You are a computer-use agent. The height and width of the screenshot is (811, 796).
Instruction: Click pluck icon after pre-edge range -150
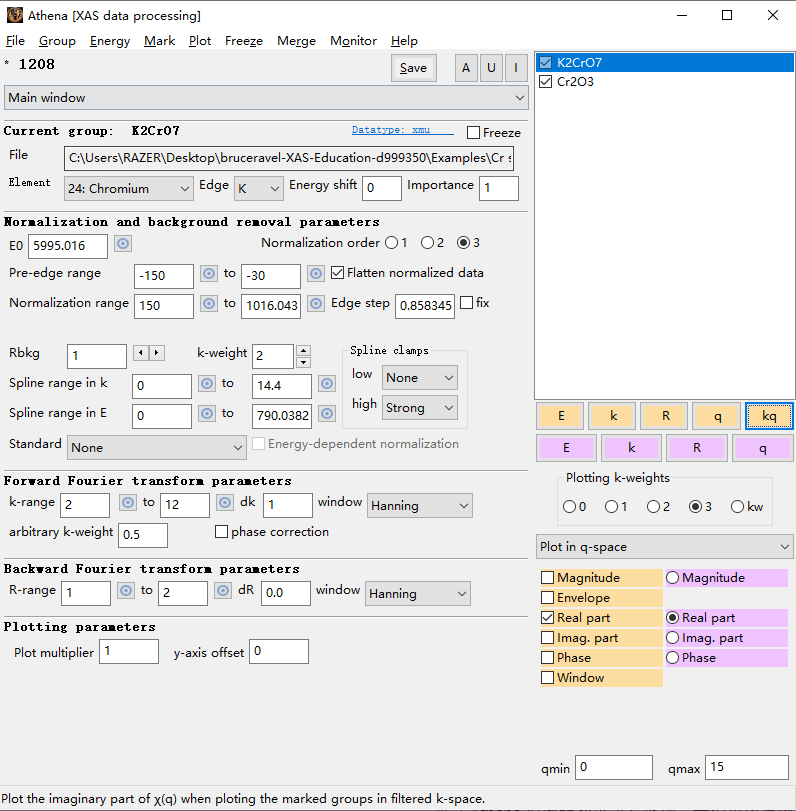(209, 274)
